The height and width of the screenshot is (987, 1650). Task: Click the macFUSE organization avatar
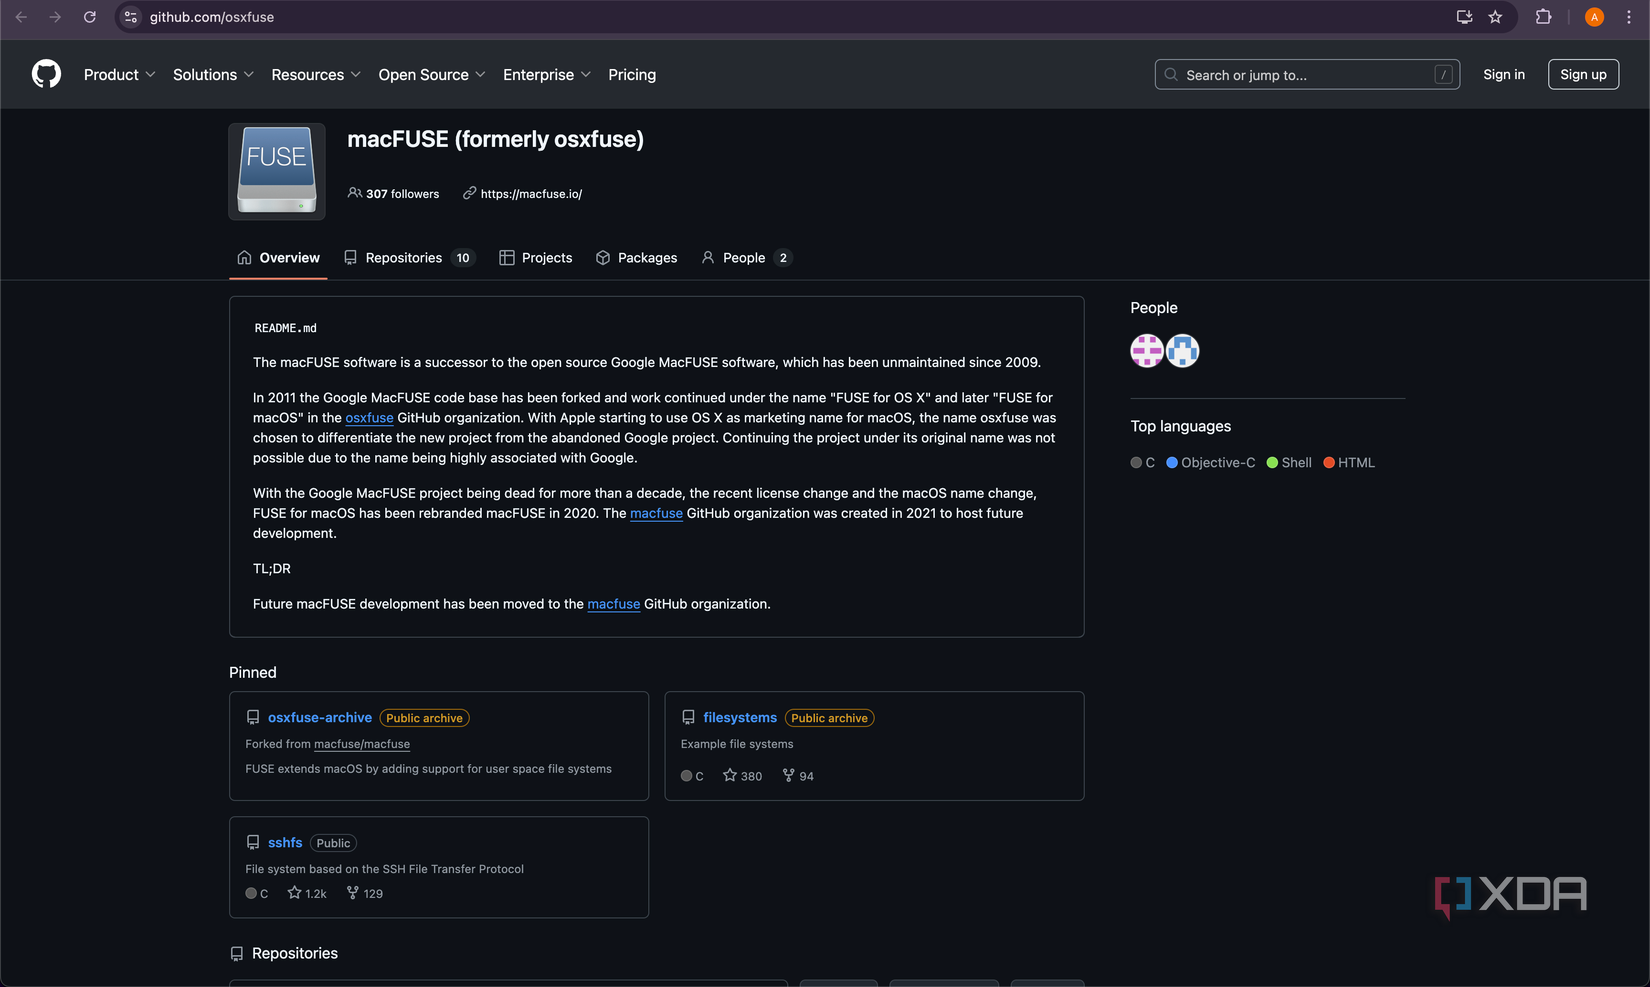[x=277, y=171]
